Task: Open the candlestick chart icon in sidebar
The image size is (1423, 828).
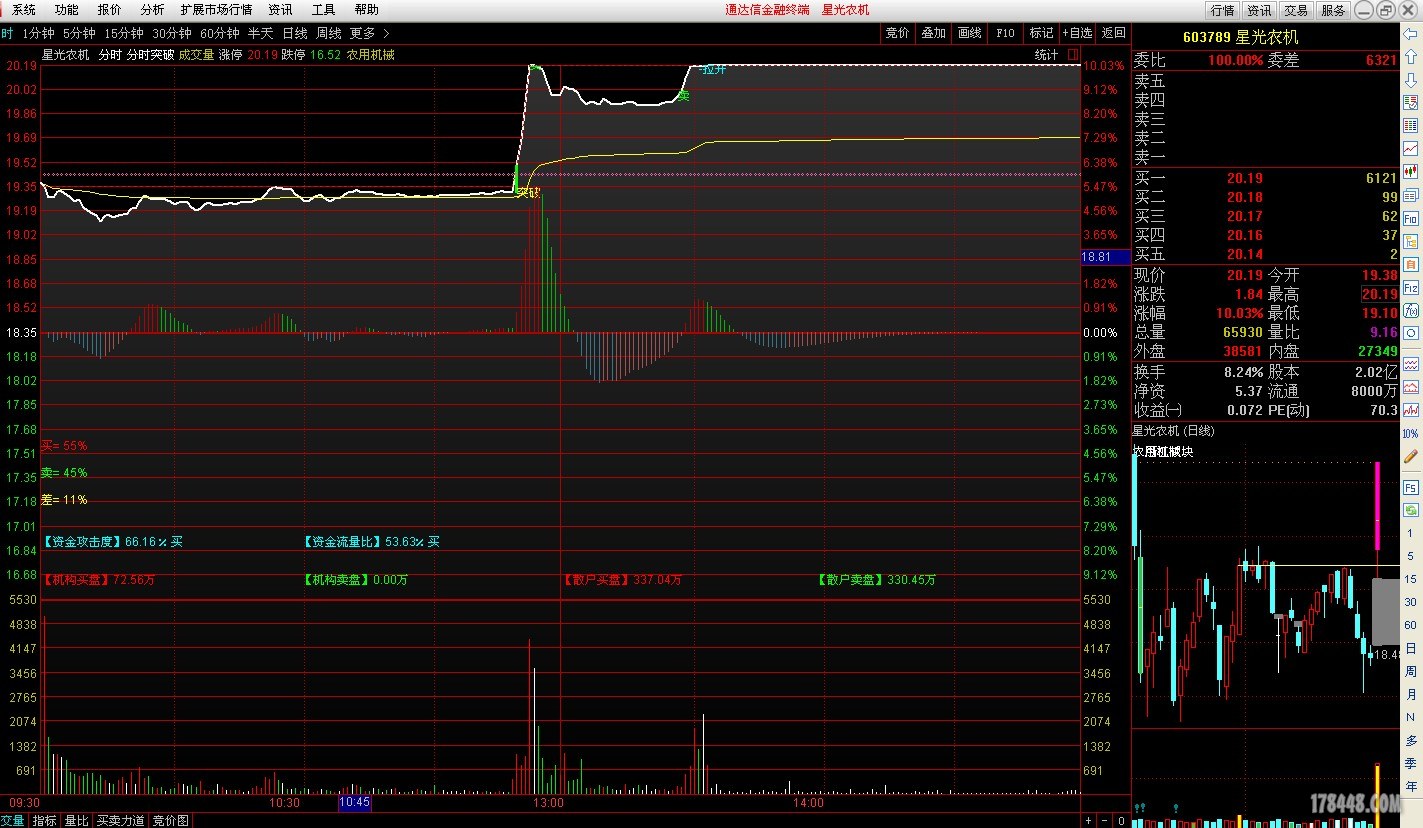Action: (1410, 171)
